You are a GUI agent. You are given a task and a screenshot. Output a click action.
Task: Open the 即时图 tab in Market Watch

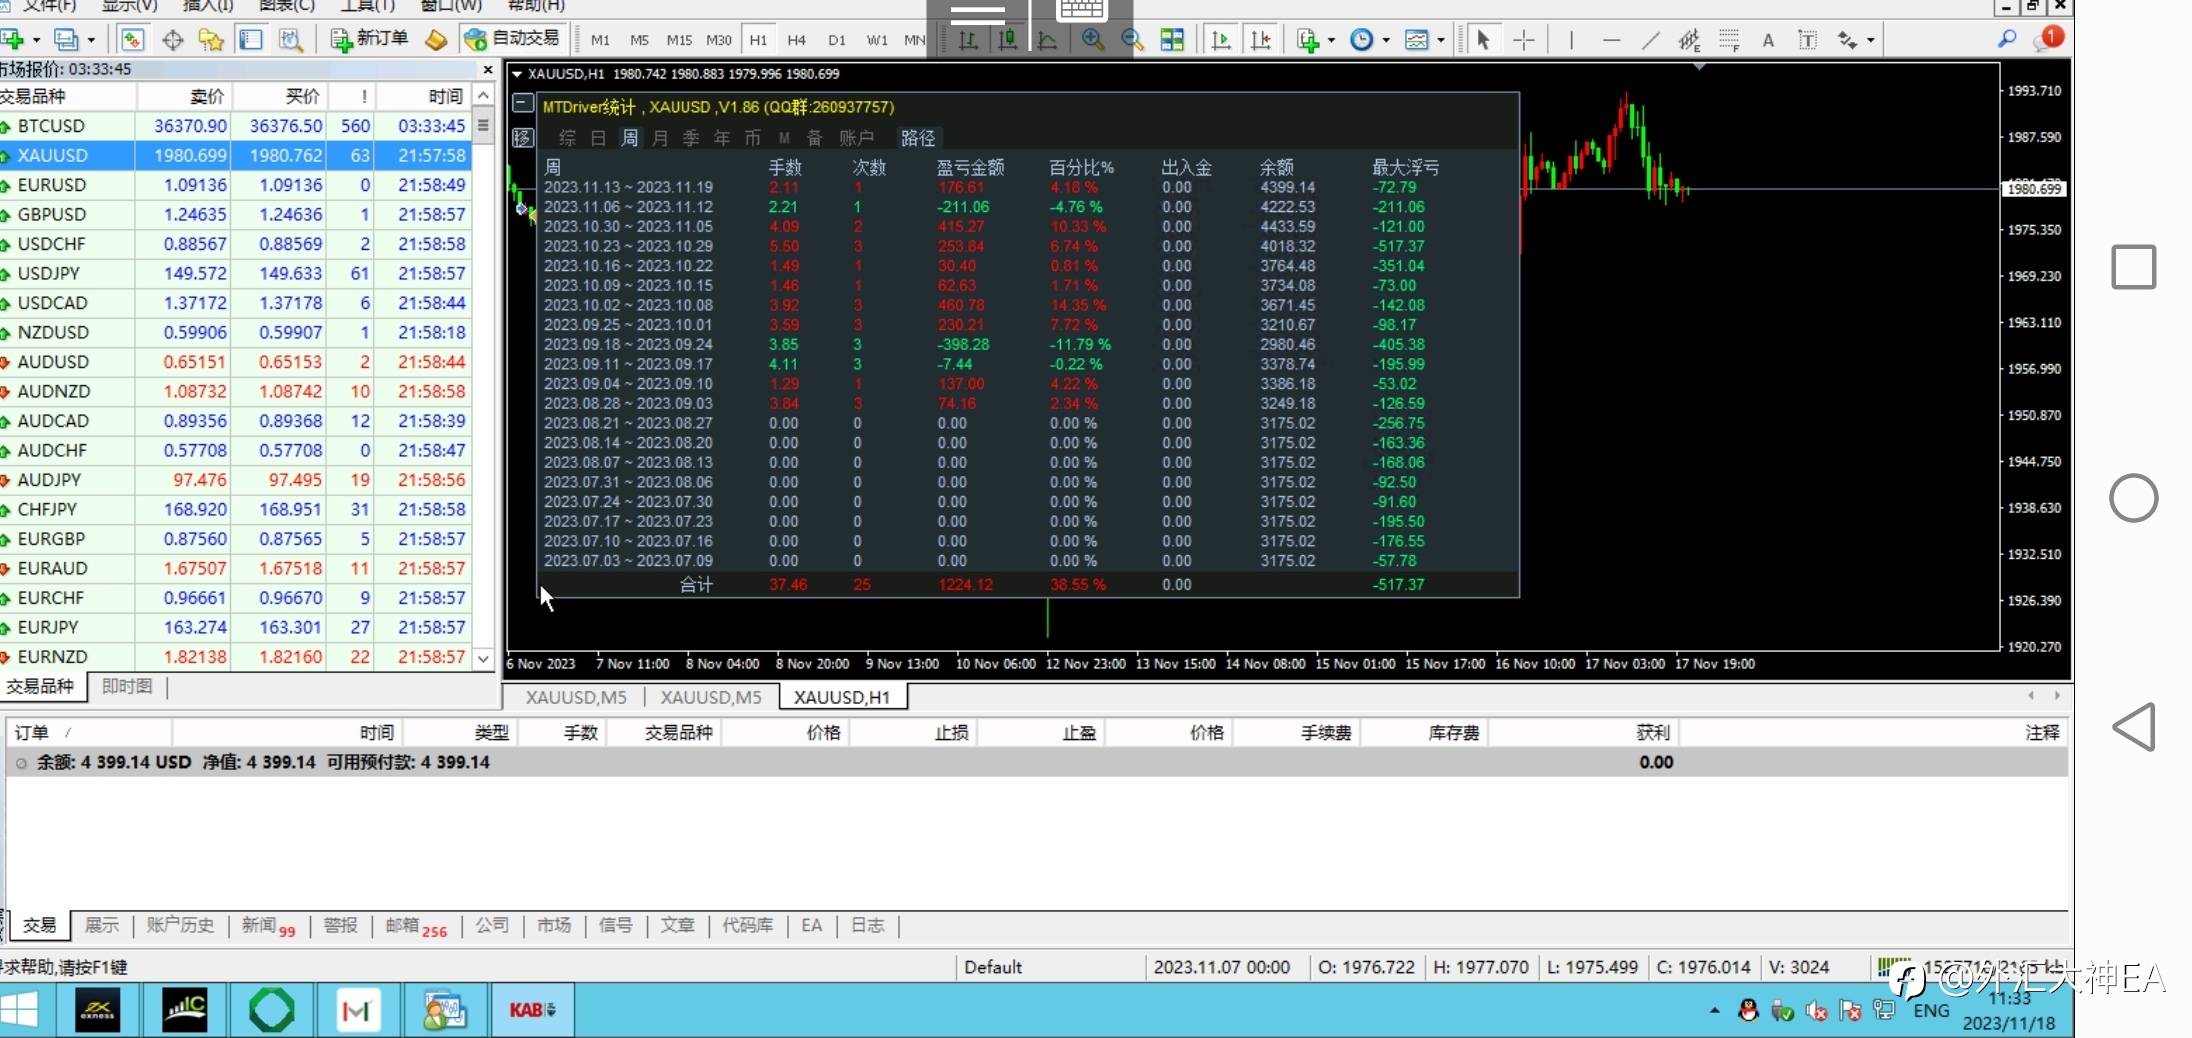point(127,686)
